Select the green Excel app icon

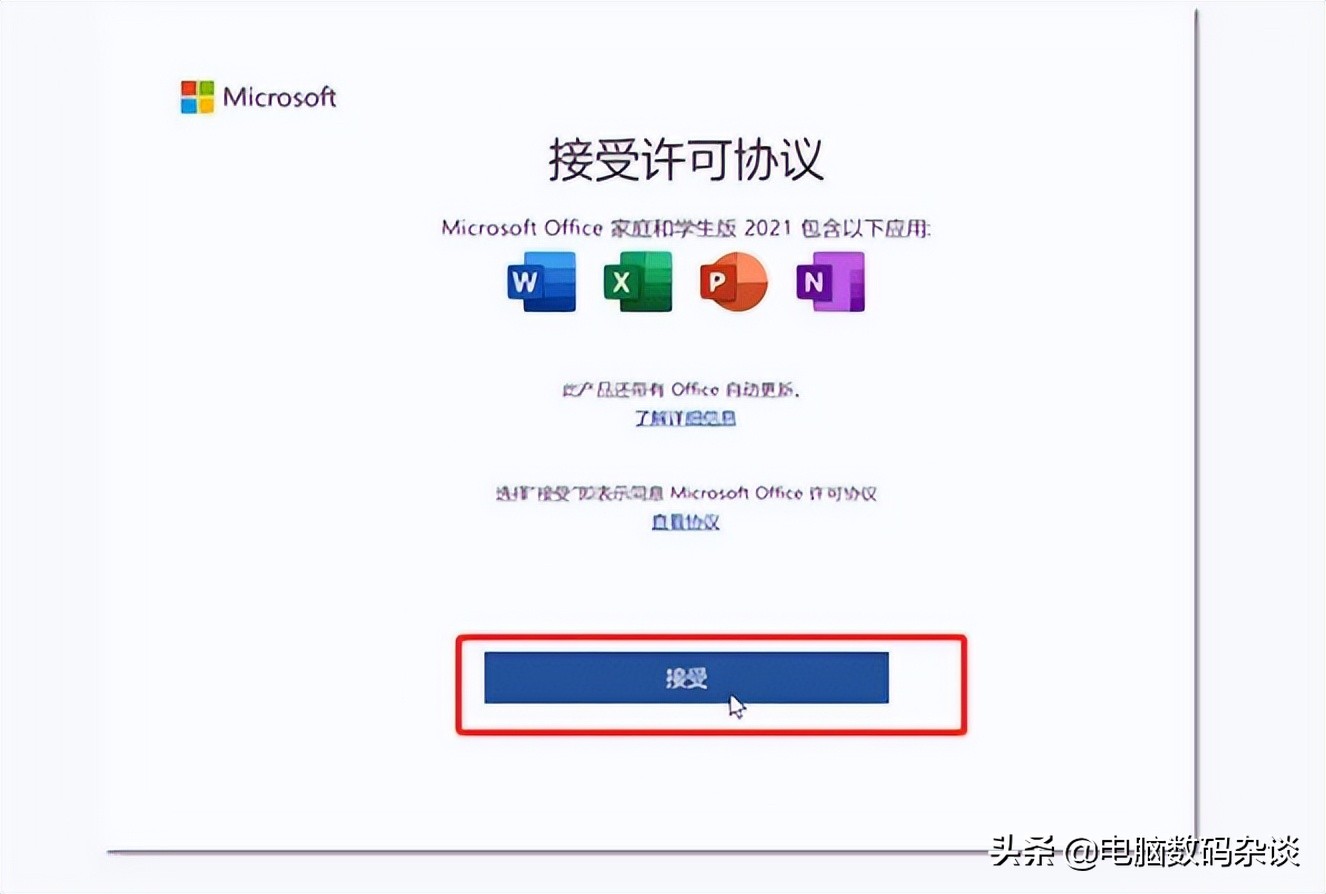638,282
